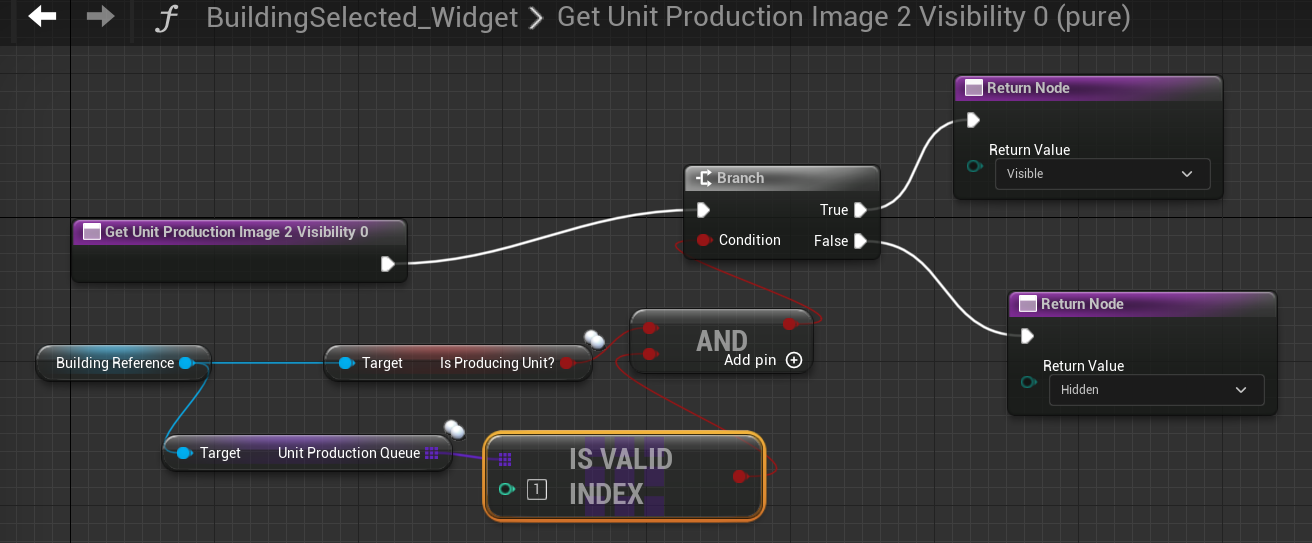1312x543 pixels.
Task: Select the Visible Return Node header
Action: pyautogui.click(x=1087, y=88)
